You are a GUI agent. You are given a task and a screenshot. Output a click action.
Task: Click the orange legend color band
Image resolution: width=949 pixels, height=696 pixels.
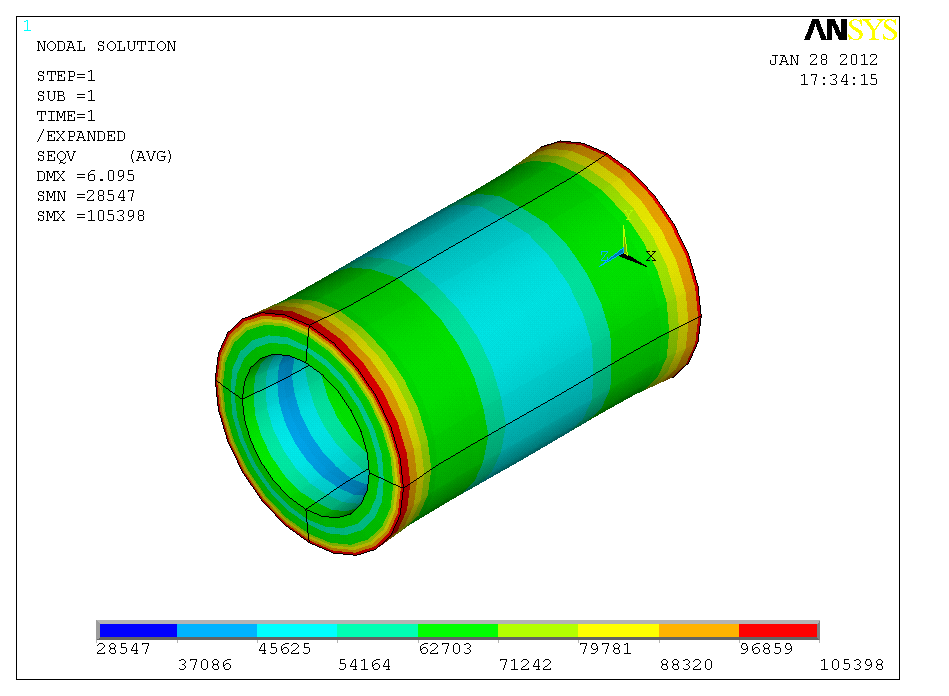tap(699, 631)
